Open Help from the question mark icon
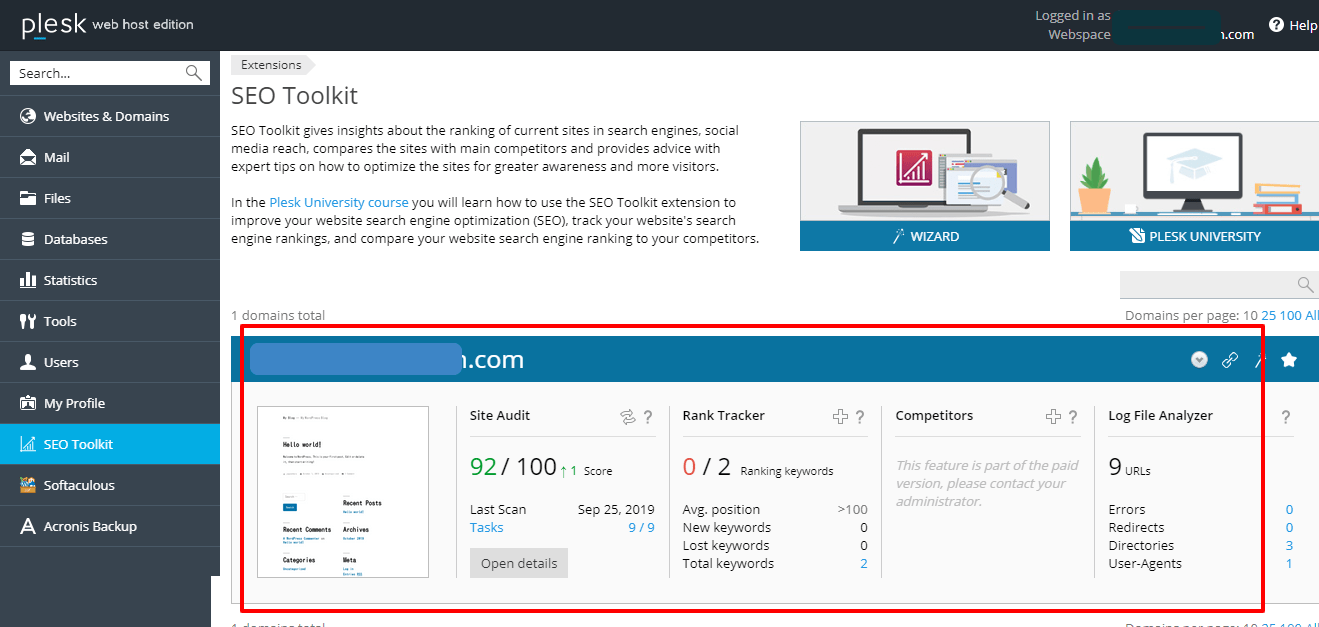 (x=1276, y=25)
